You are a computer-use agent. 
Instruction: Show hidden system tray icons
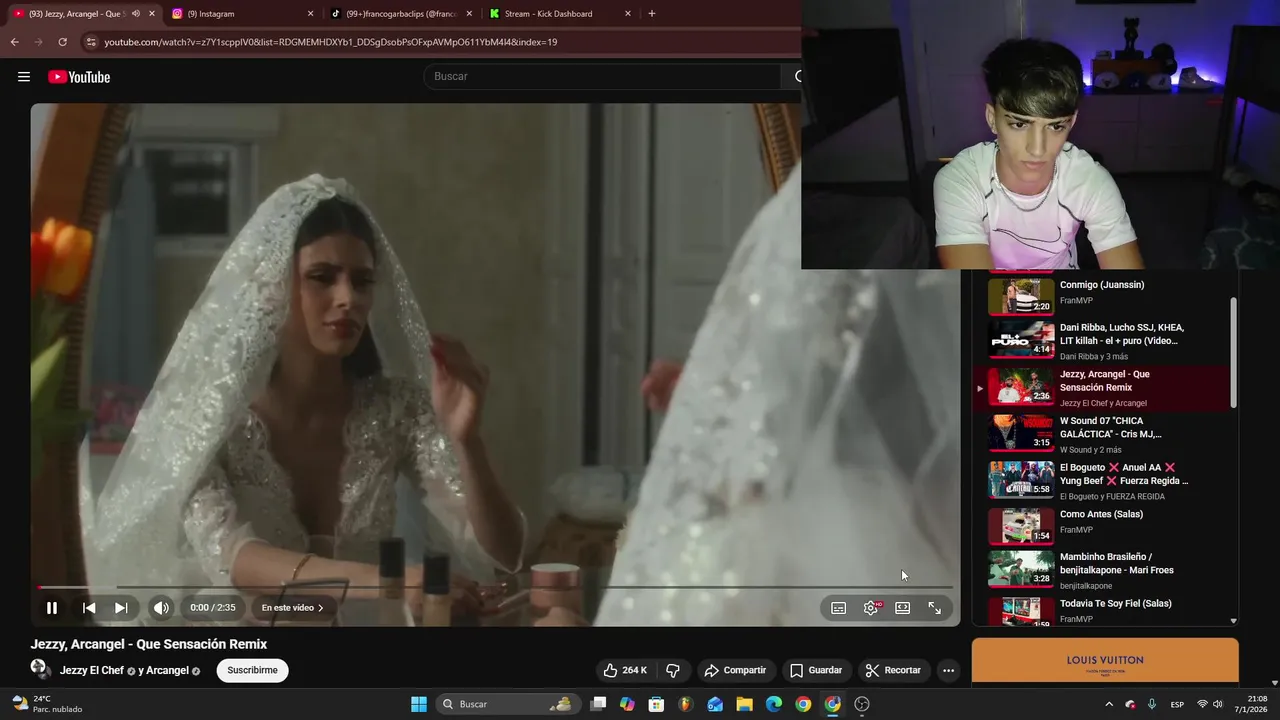click(x=1108, y=704)
